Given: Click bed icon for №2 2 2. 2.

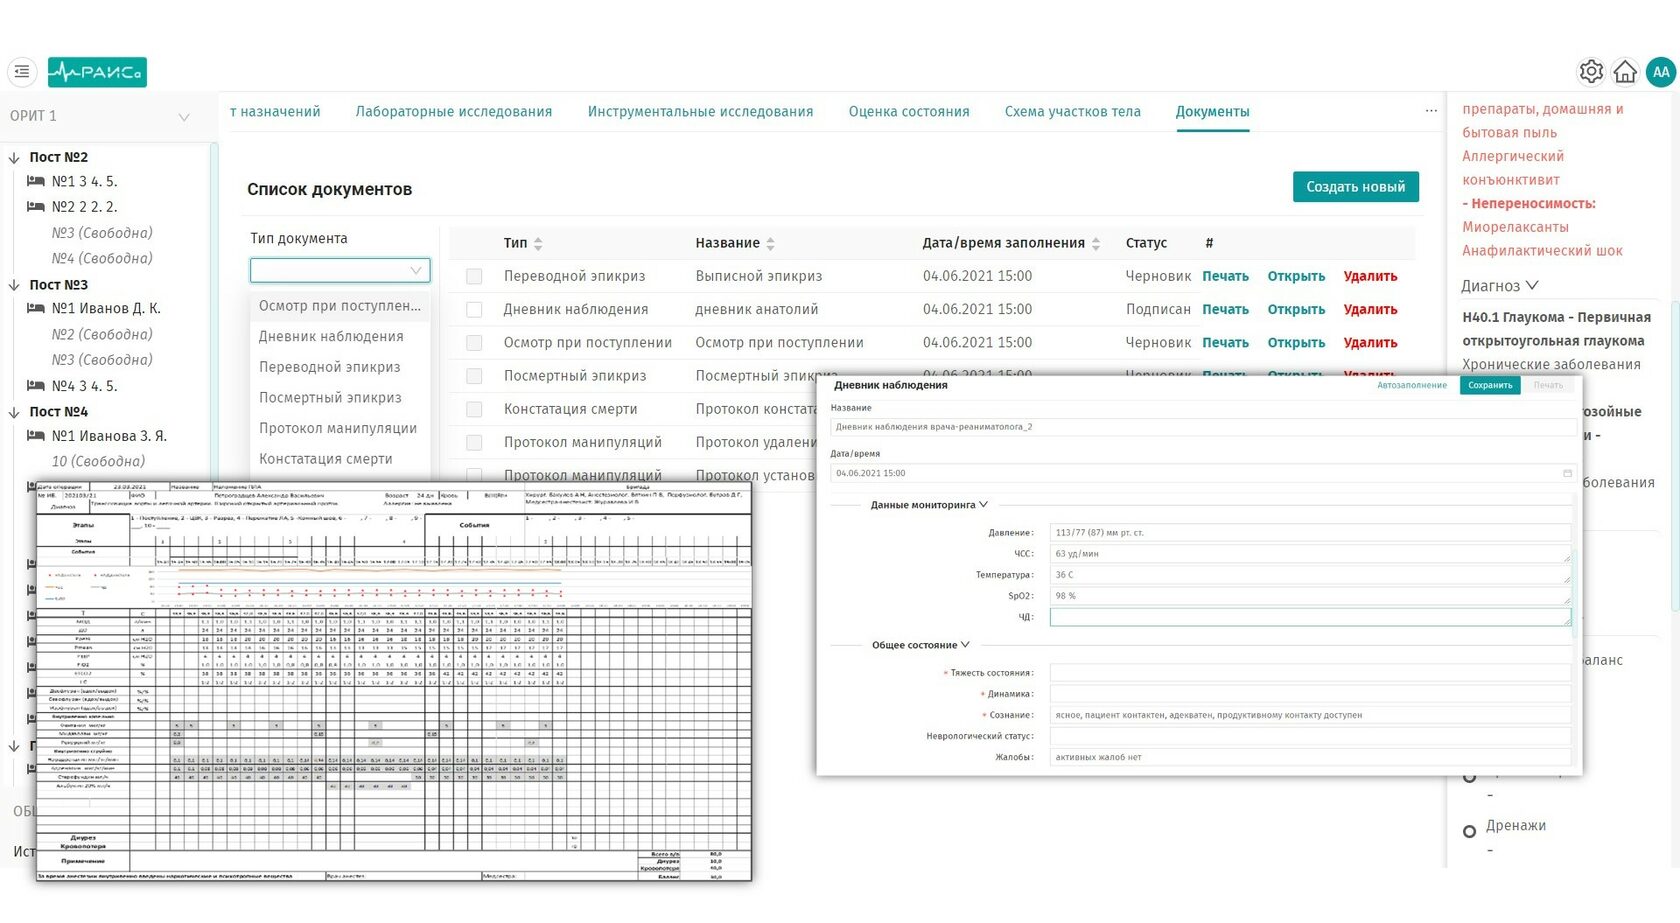Looking at the screenshot, I should tap(36, 207).
